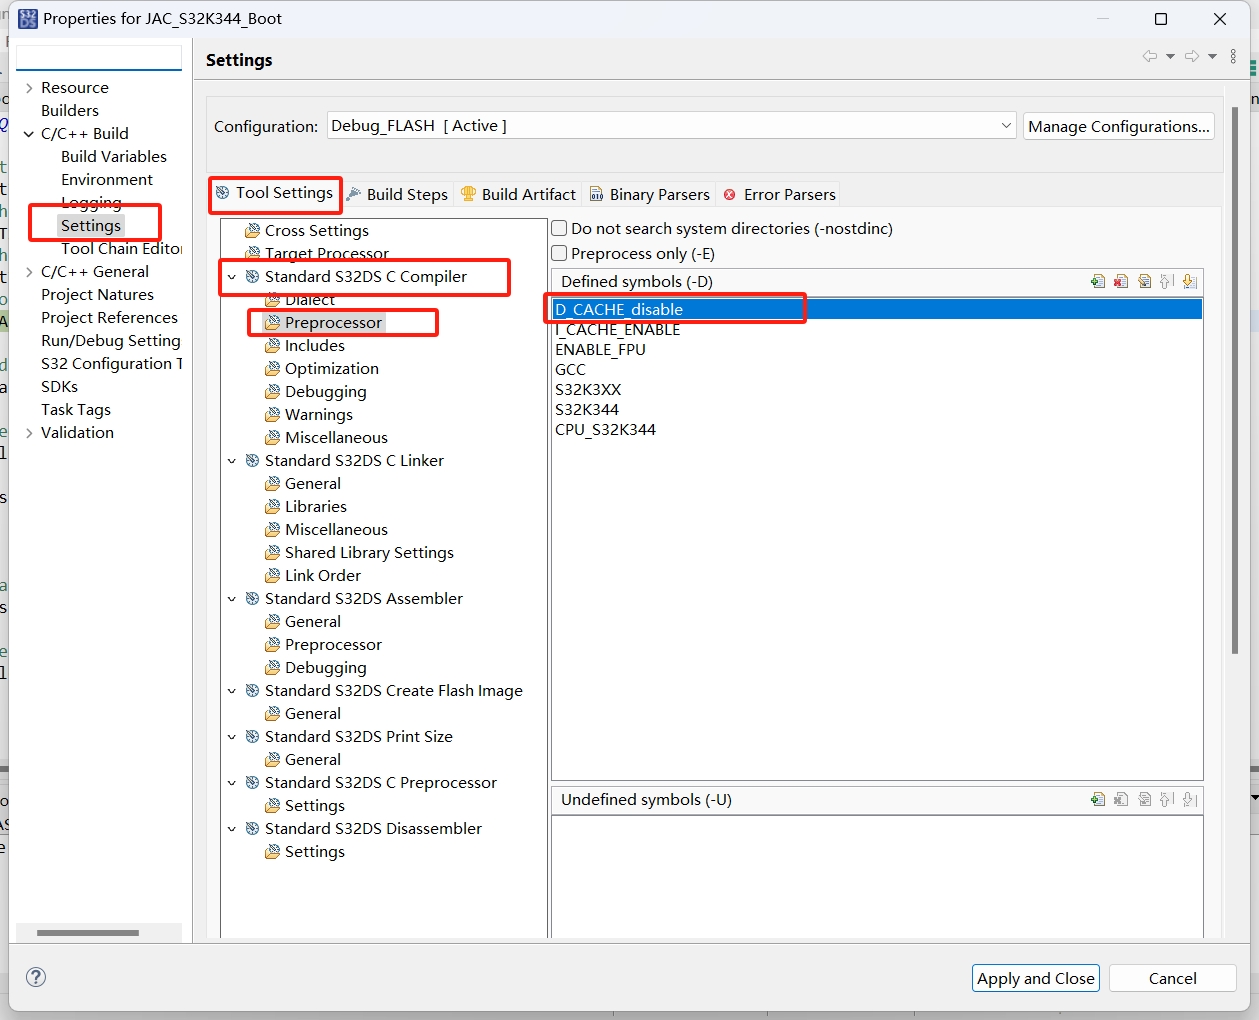Select Settings under C/C++ Build
Image resolution: width=1259 pixels, height=1020 pixels.
click(x=91, y=226)
